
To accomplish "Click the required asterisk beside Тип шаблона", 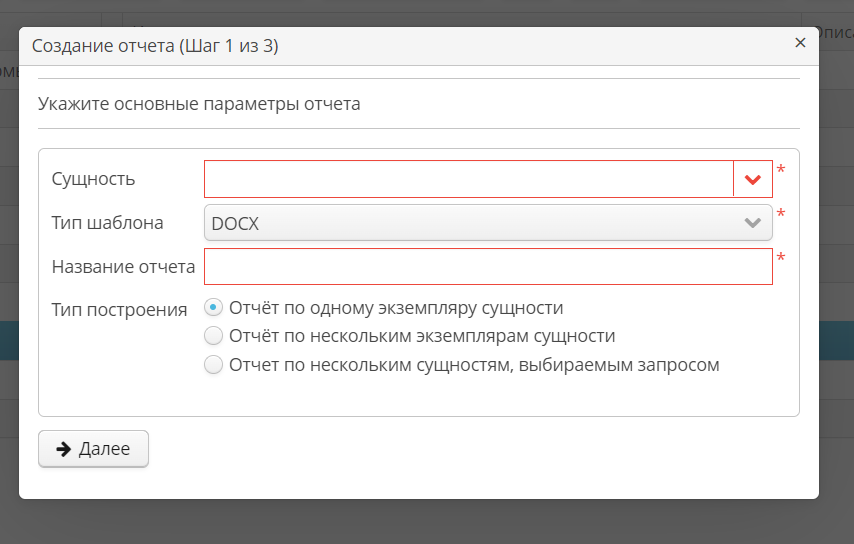I will click(781, 215).
